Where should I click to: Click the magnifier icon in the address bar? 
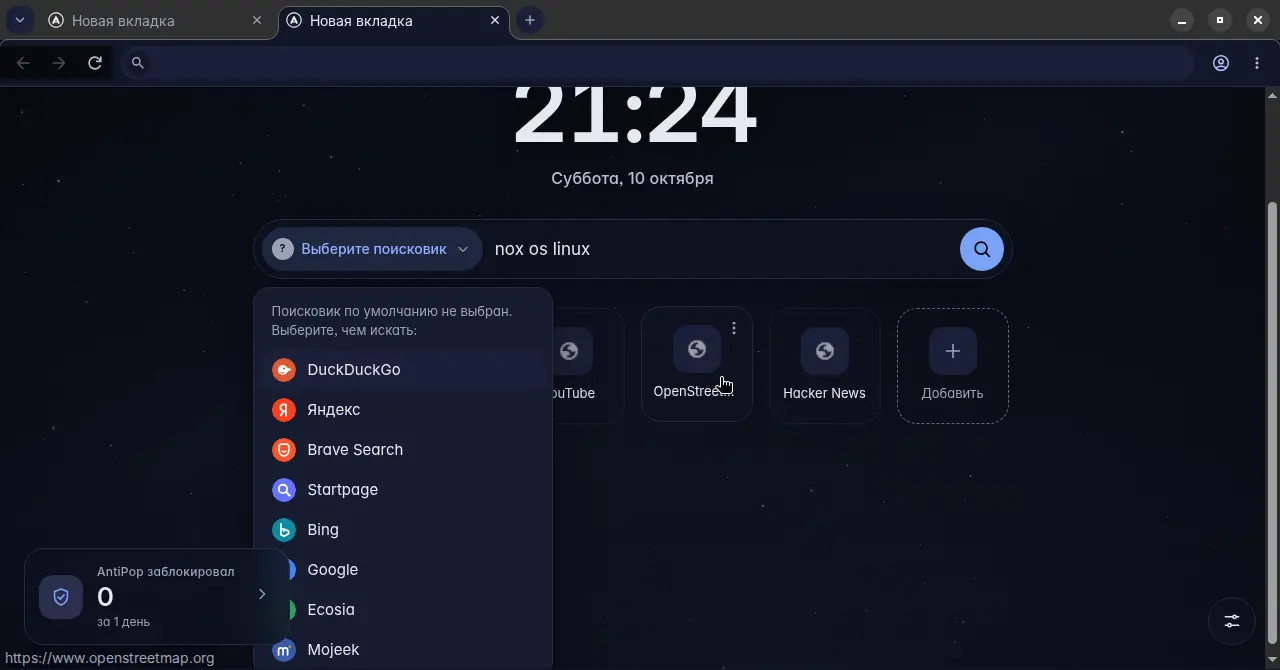tap(138, 63)
